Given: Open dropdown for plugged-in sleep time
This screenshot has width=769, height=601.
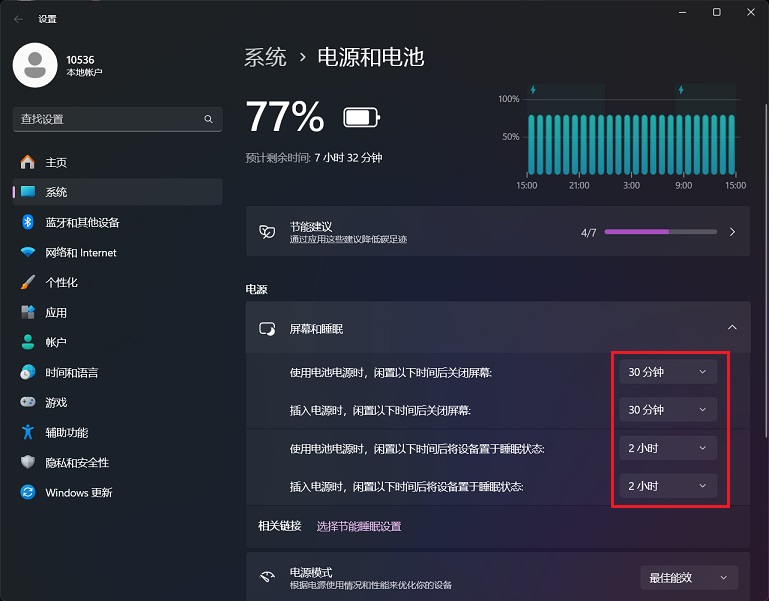Looking at the screenshot, I should (668, 486).
